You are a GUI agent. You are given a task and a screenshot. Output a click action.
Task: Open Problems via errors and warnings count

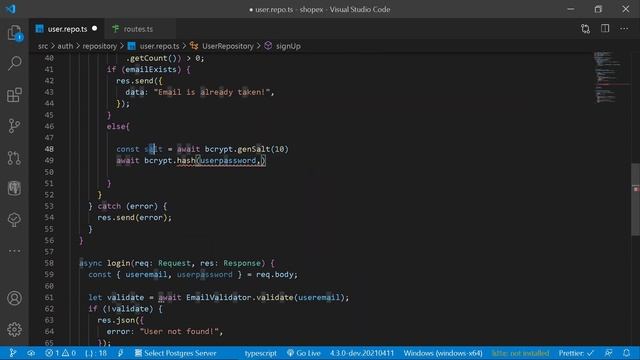[60, 353]
